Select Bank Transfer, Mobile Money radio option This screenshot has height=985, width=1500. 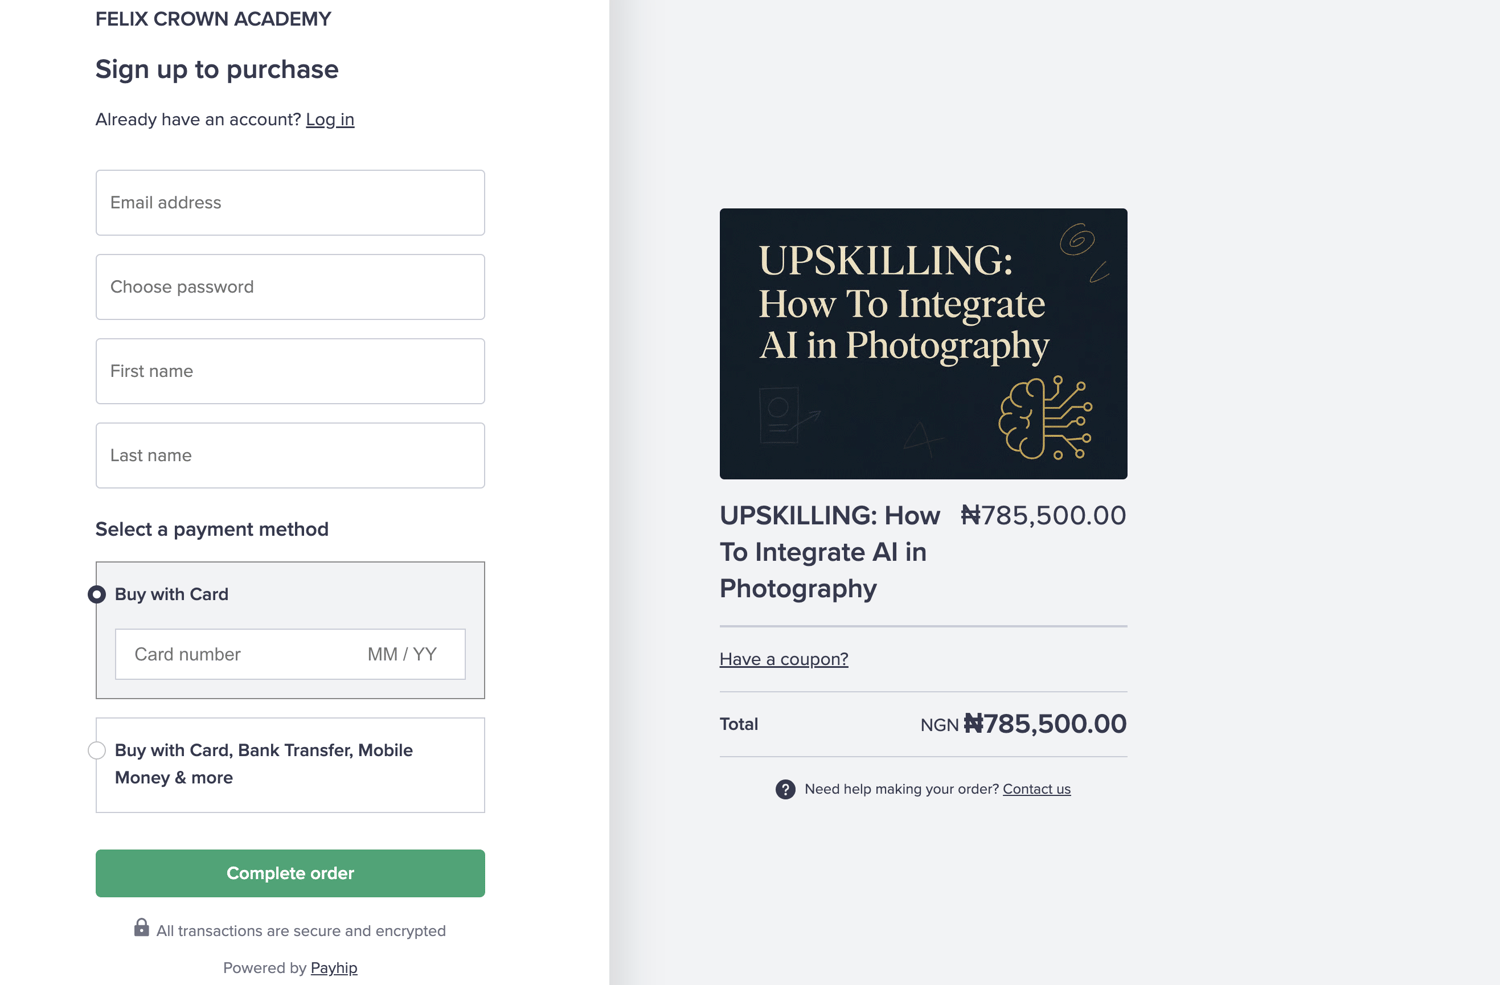pos(97,750)
